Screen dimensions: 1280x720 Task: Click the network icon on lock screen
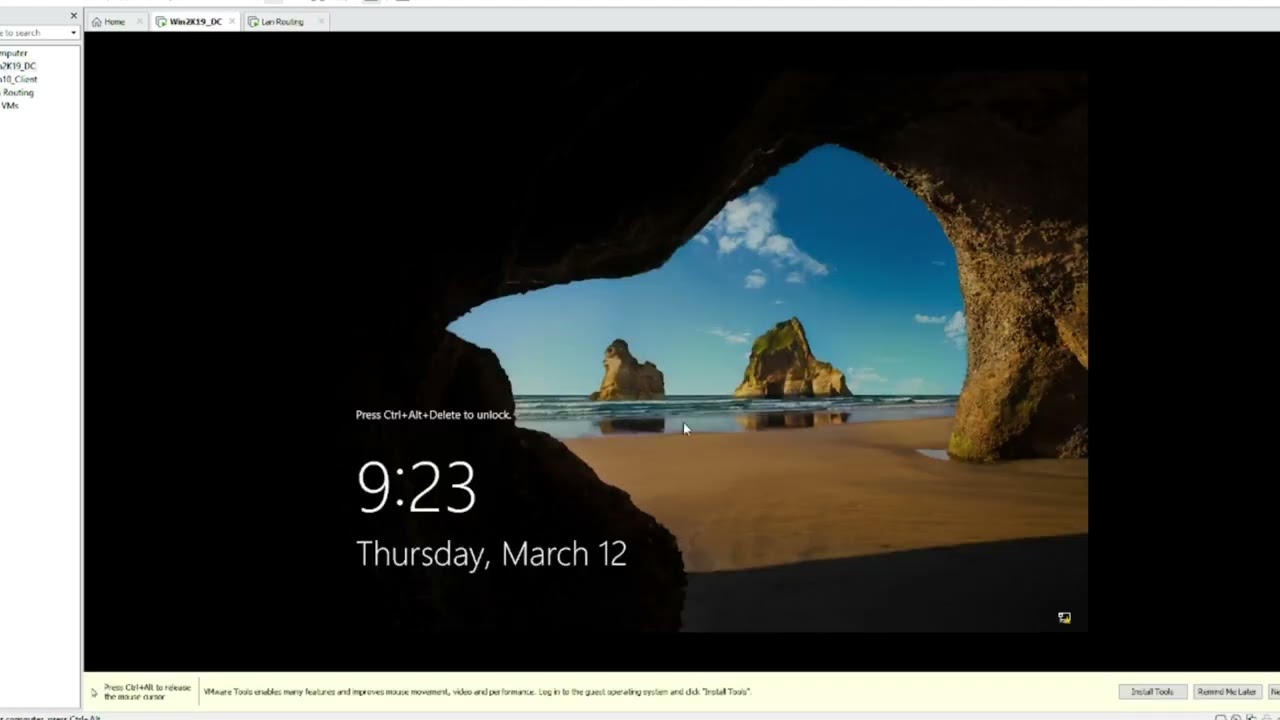pyautogui.click(x=1064, y=618)
